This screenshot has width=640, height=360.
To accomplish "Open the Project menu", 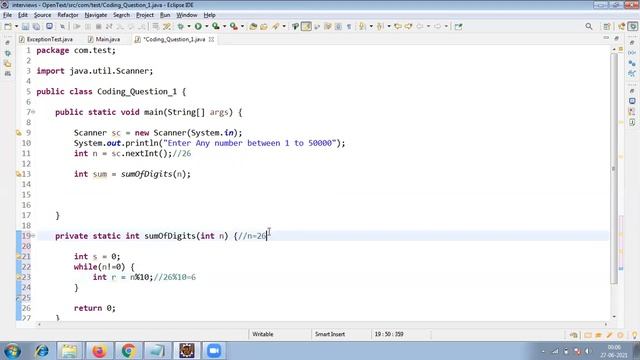I will pos(145,15).
